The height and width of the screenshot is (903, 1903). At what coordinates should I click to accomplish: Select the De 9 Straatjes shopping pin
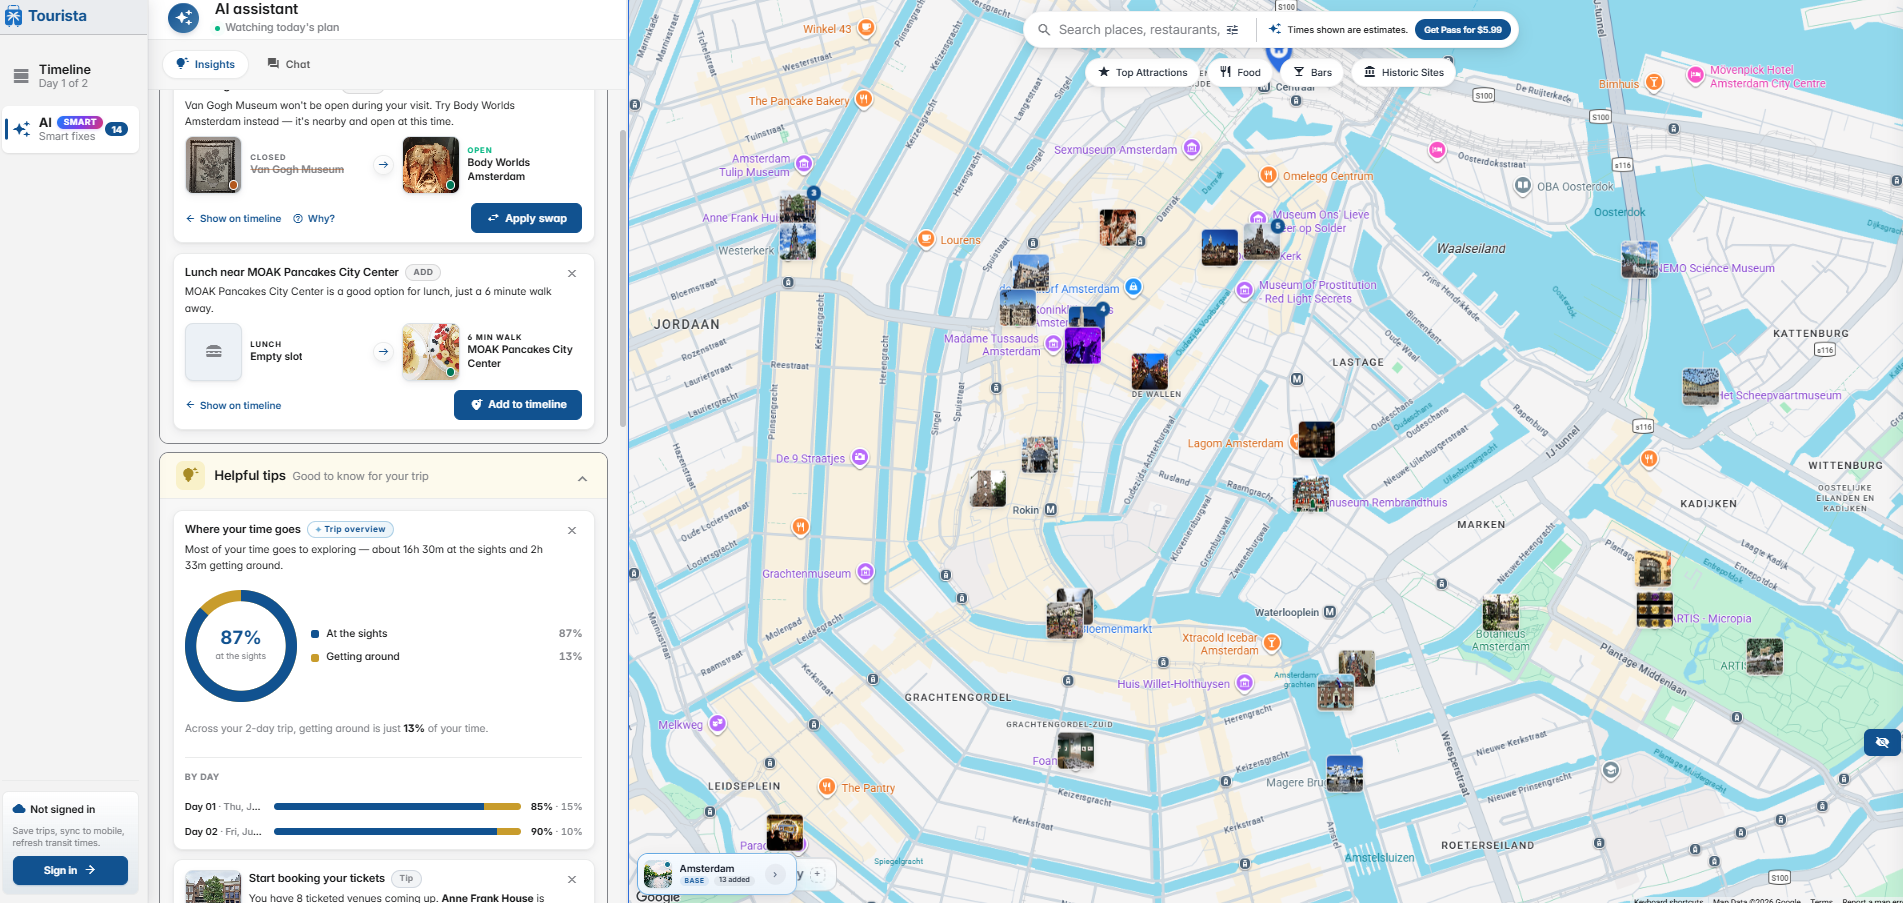[859, 458]
